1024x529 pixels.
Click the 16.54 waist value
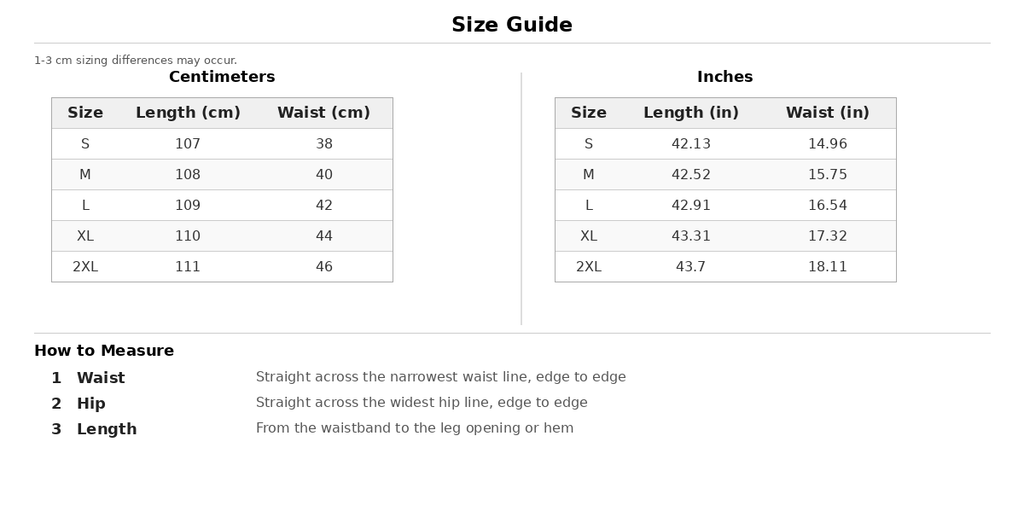[827, 205]
